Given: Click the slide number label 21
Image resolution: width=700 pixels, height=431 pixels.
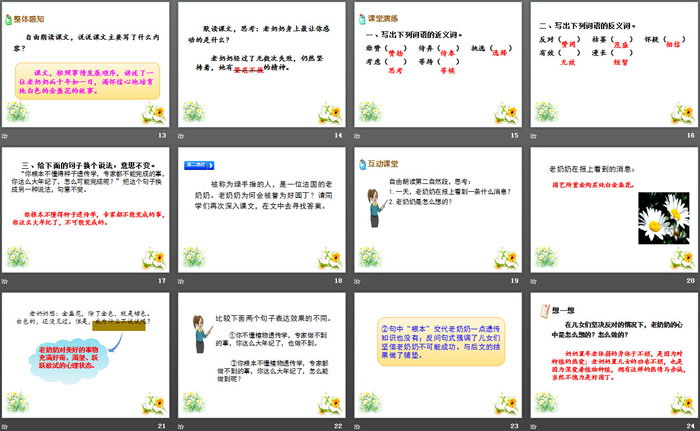Looking at the screenshot, I should pos(162,426).
